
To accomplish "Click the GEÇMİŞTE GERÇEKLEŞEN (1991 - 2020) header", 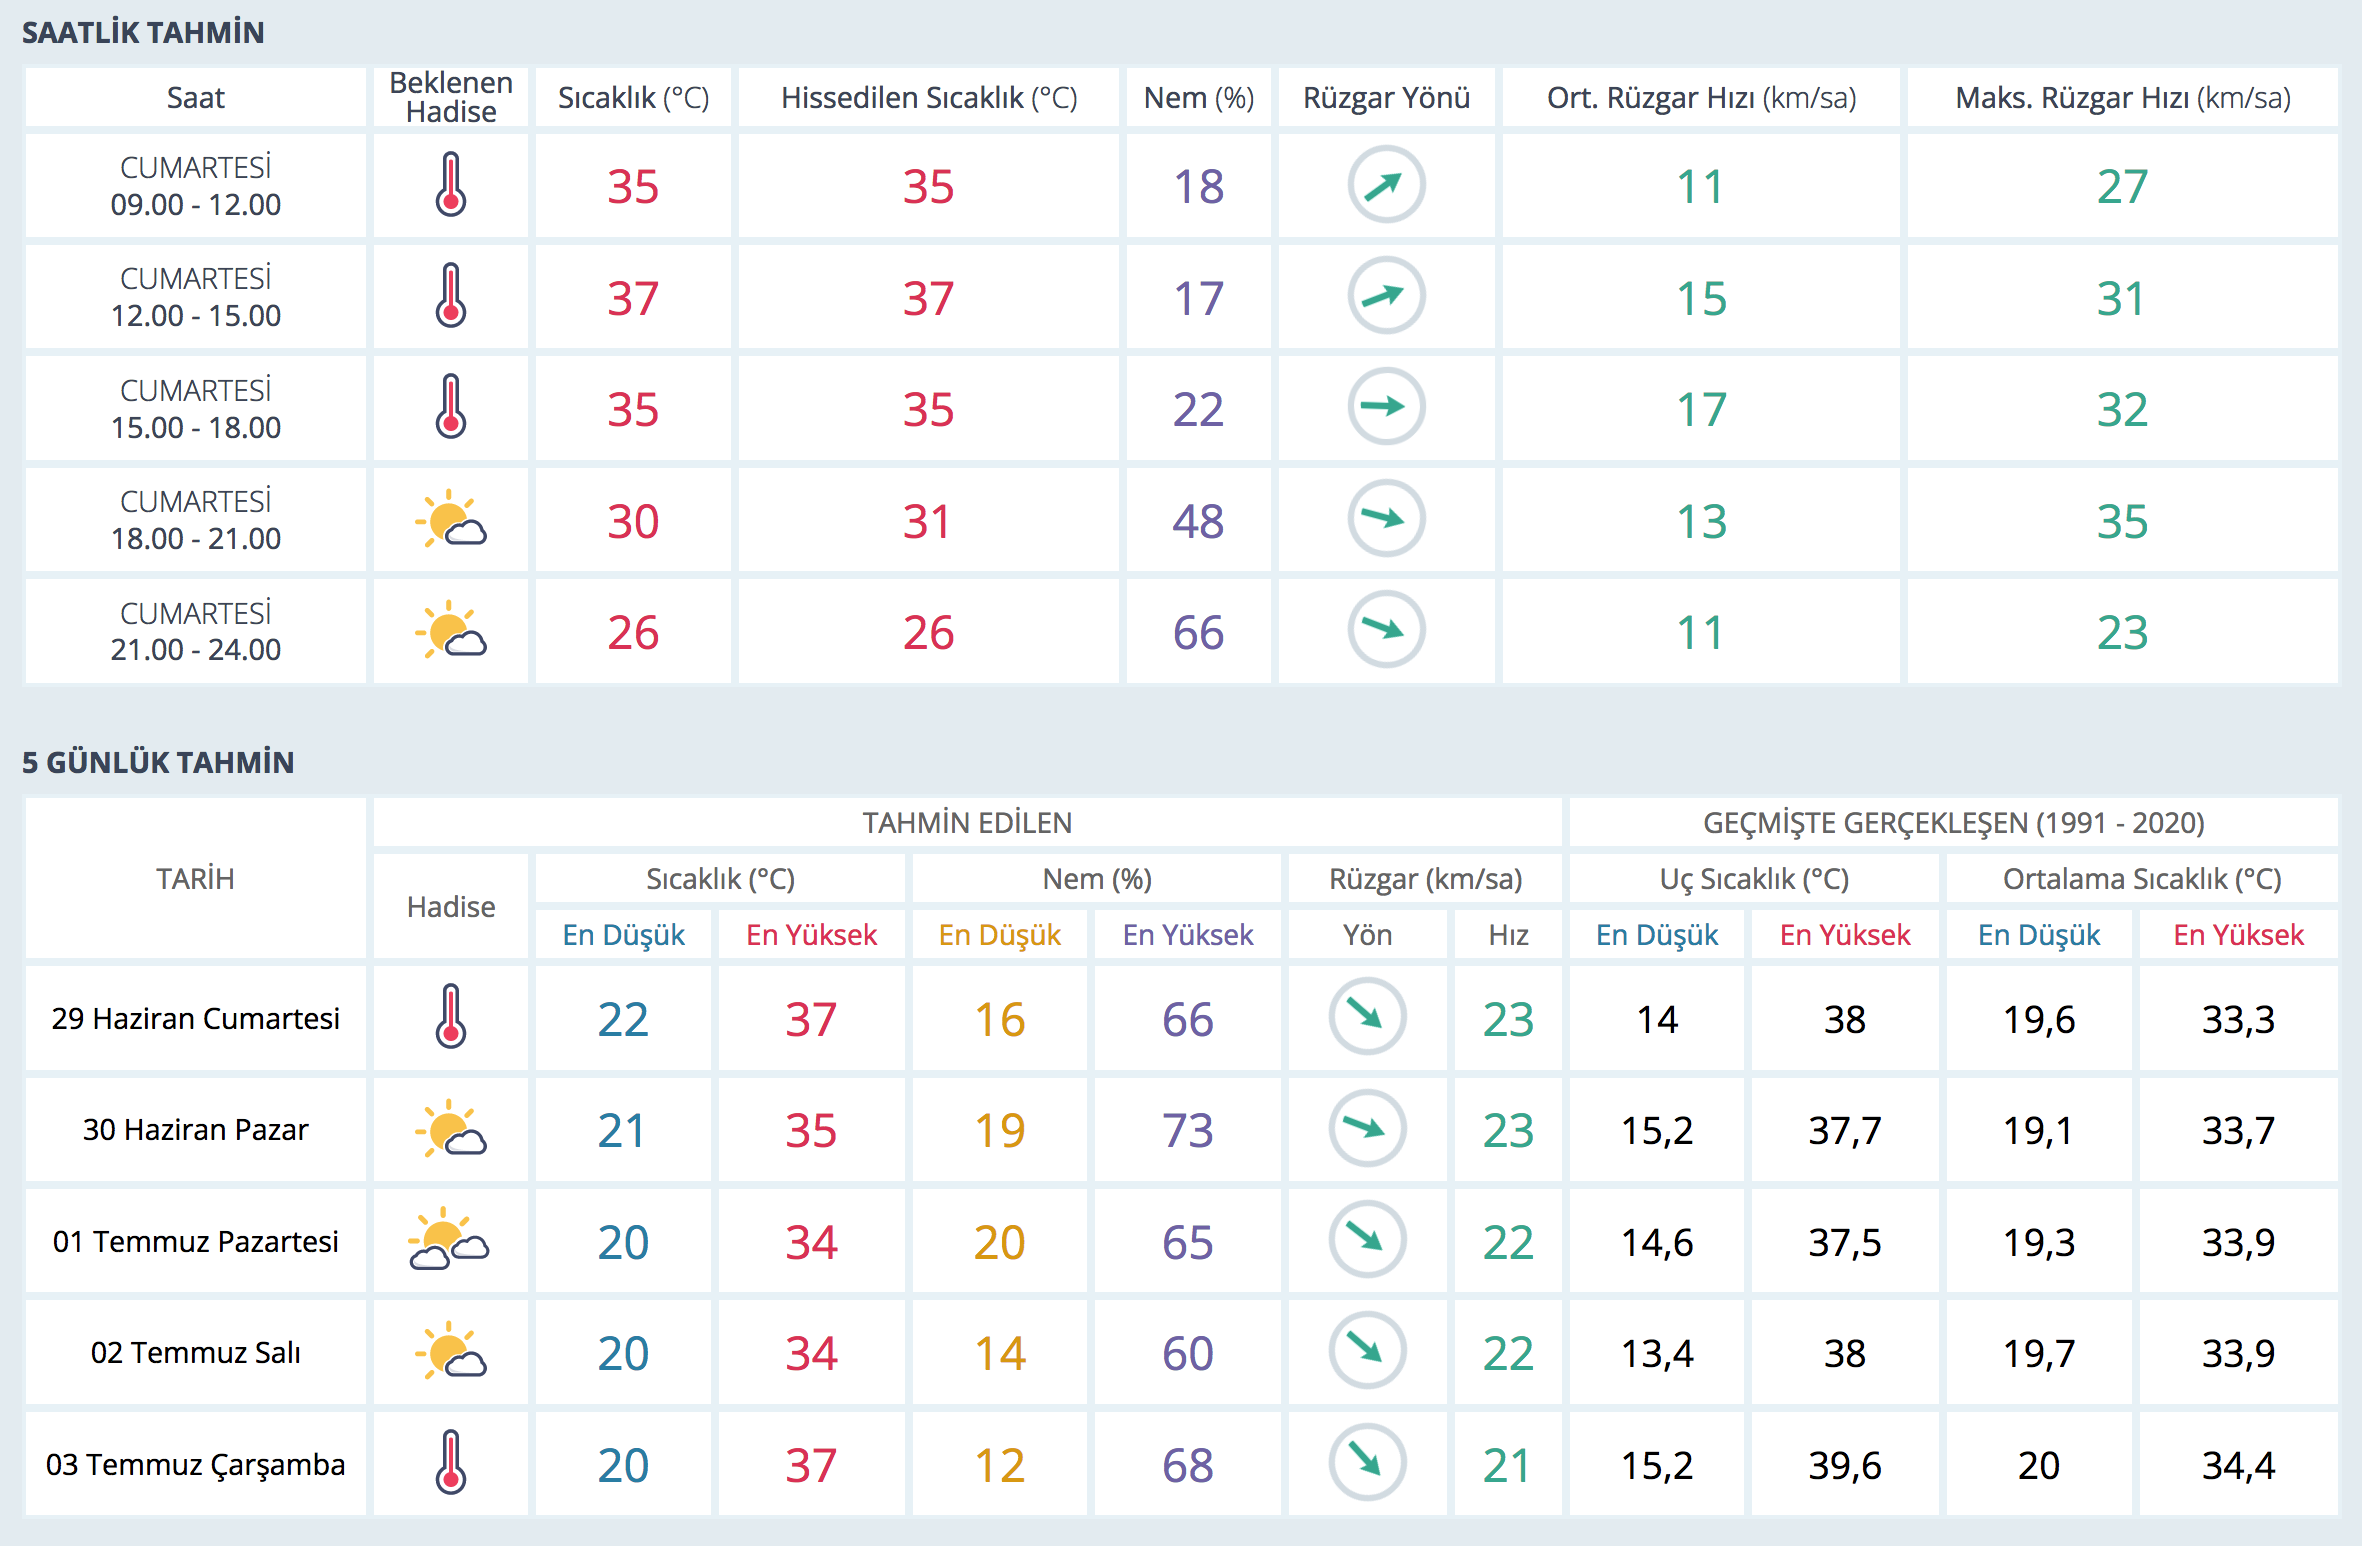I will (1953, 823).
